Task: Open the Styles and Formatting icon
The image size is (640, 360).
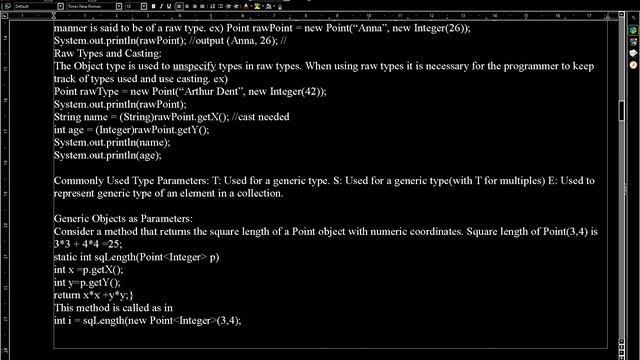Action: point(7,6)
